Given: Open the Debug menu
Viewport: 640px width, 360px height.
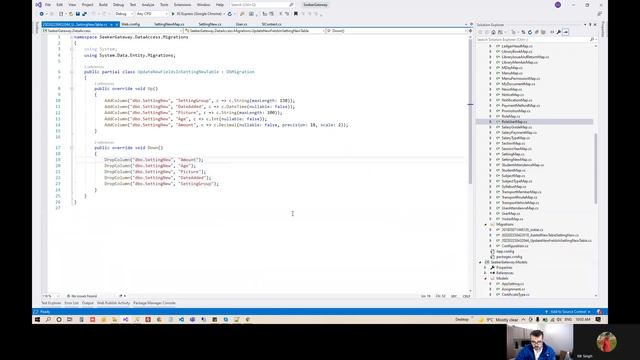Looking at the screenshot, I should [118, 5].
